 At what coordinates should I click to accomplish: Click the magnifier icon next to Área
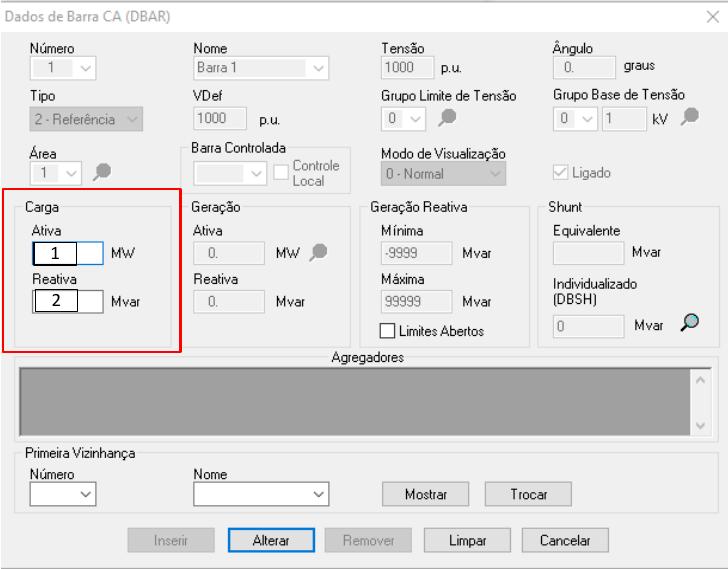[x=102, y=174]
